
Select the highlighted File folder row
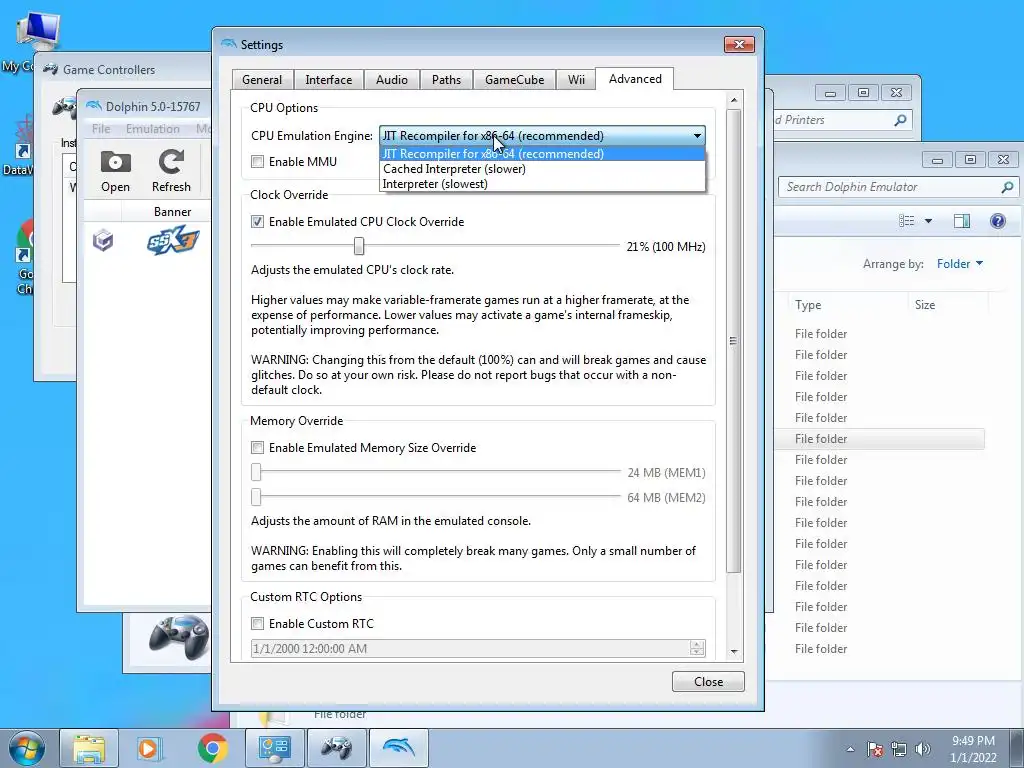tap(879, 439)
